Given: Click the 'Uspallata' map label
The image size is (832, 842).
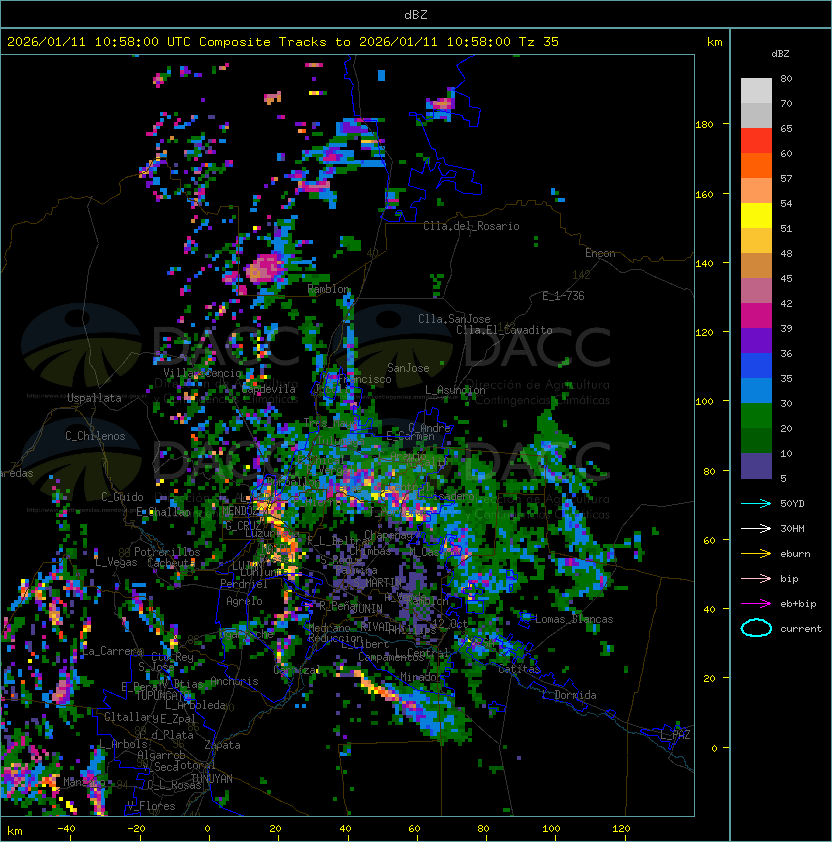Looking at the screenshot, I should [x=94, y=398].
